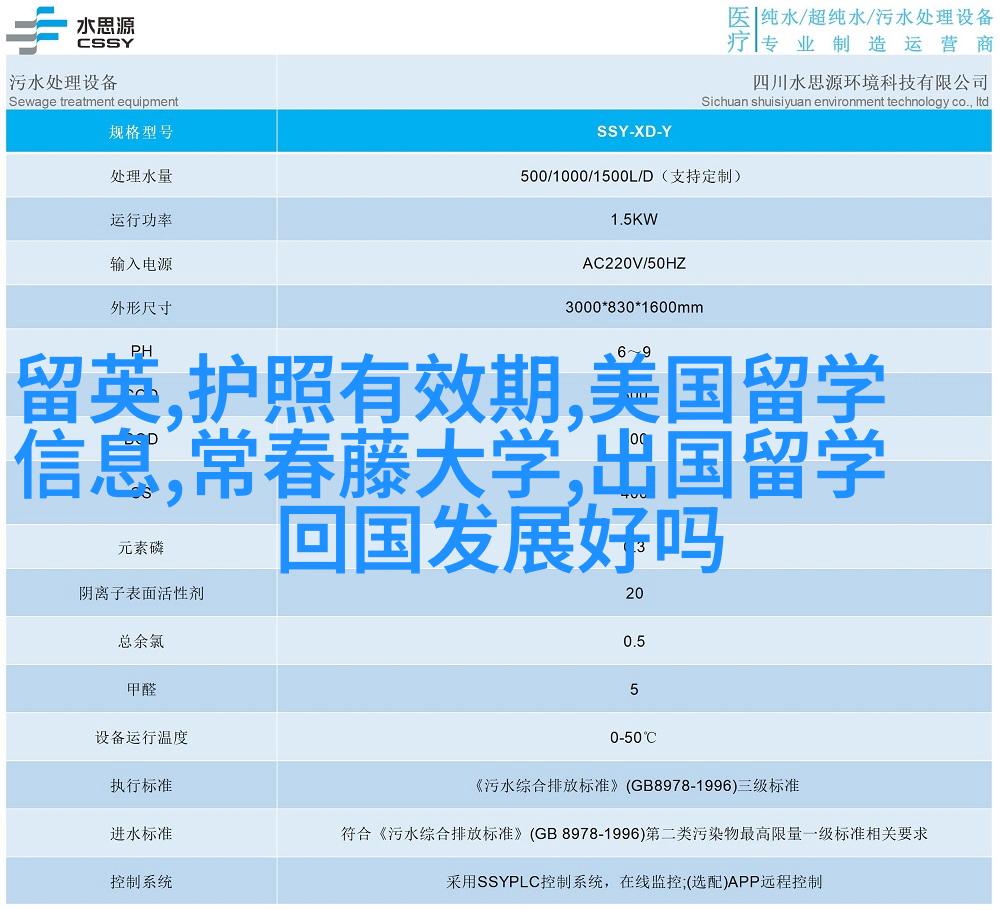
Task: Click the value 20 for 阴离子表面活性剂
Action: click(634, 594)
